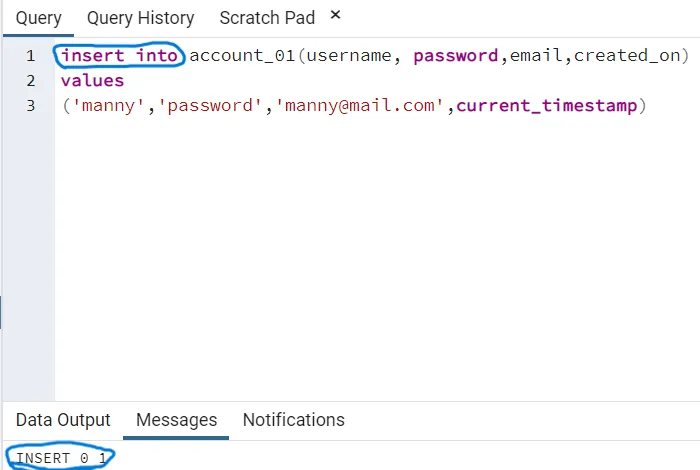Click line number 3 in the gutter
This screenshot has height=470, width=700.
[x=31, y=105]
